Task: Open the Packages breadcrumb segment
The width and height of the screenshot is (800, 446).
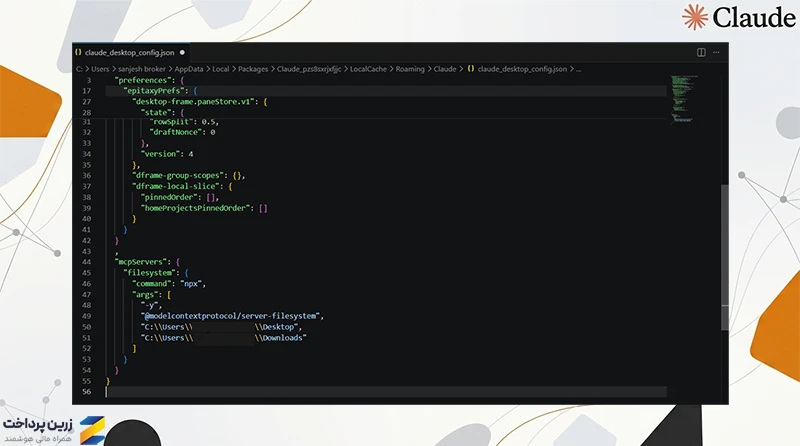Action: pyautogui.click(x=253, y=69)
